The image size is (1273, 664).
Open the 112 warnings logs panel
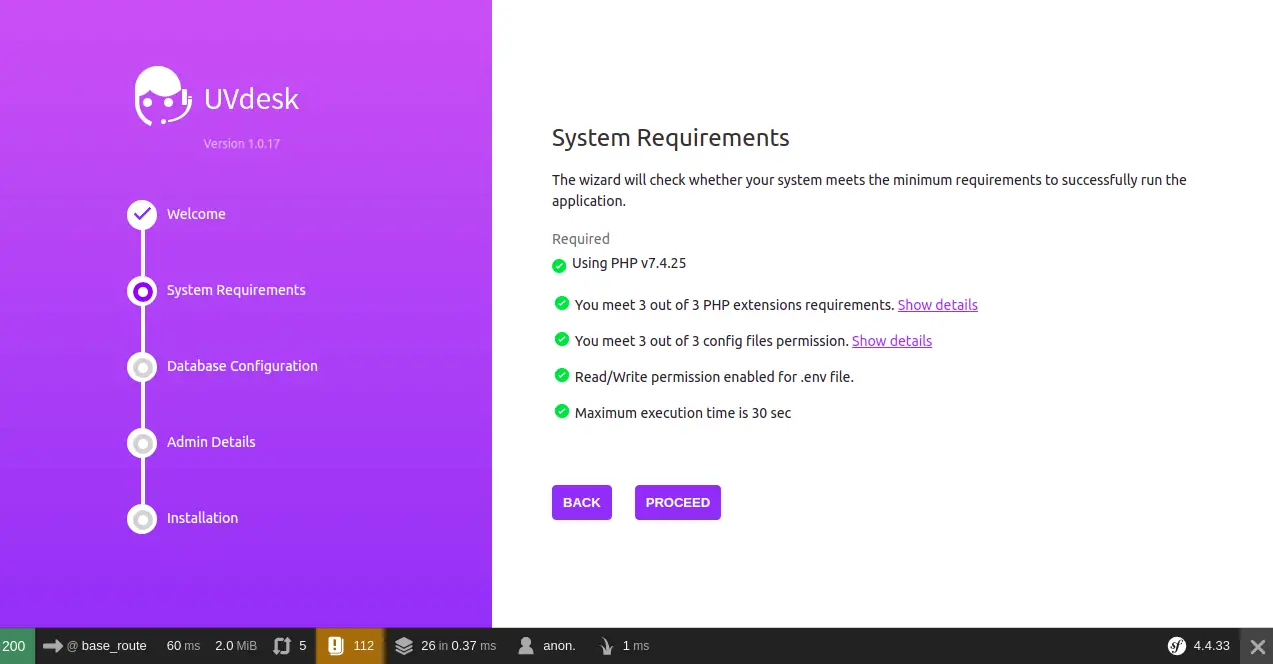coord(350,646)
